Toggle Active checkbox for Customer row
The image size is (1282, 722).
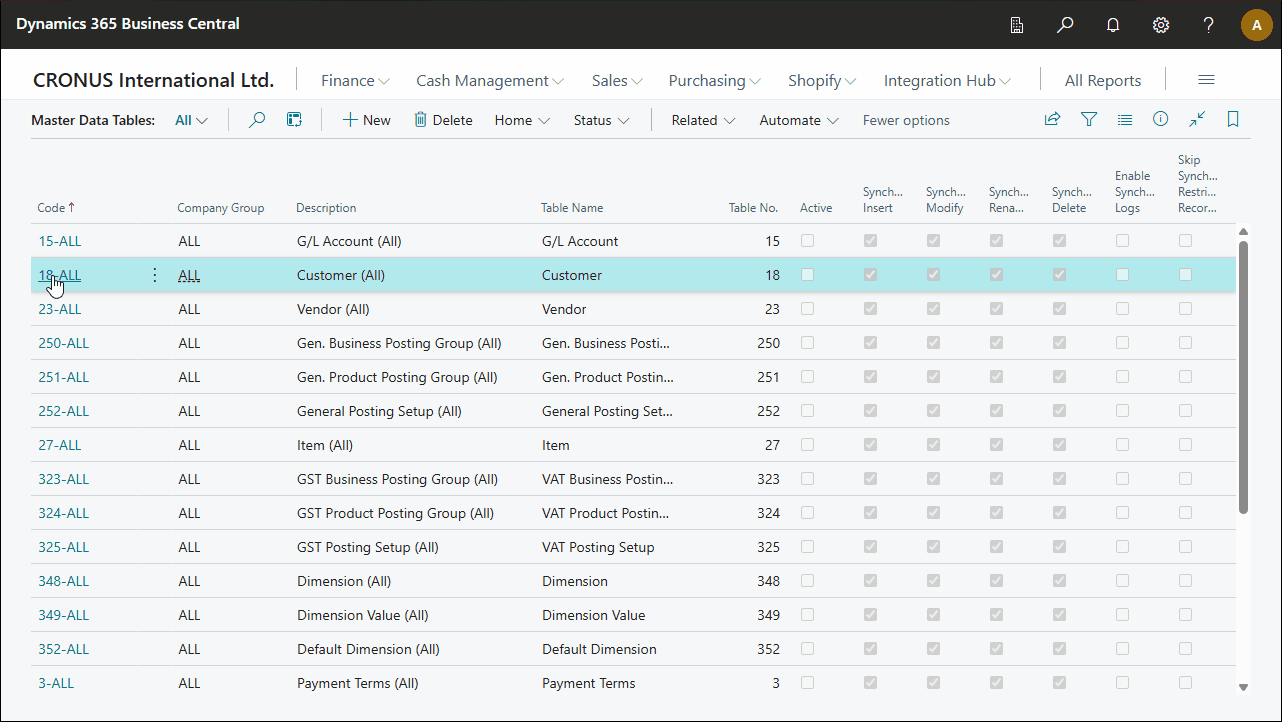tap(807, 275)
